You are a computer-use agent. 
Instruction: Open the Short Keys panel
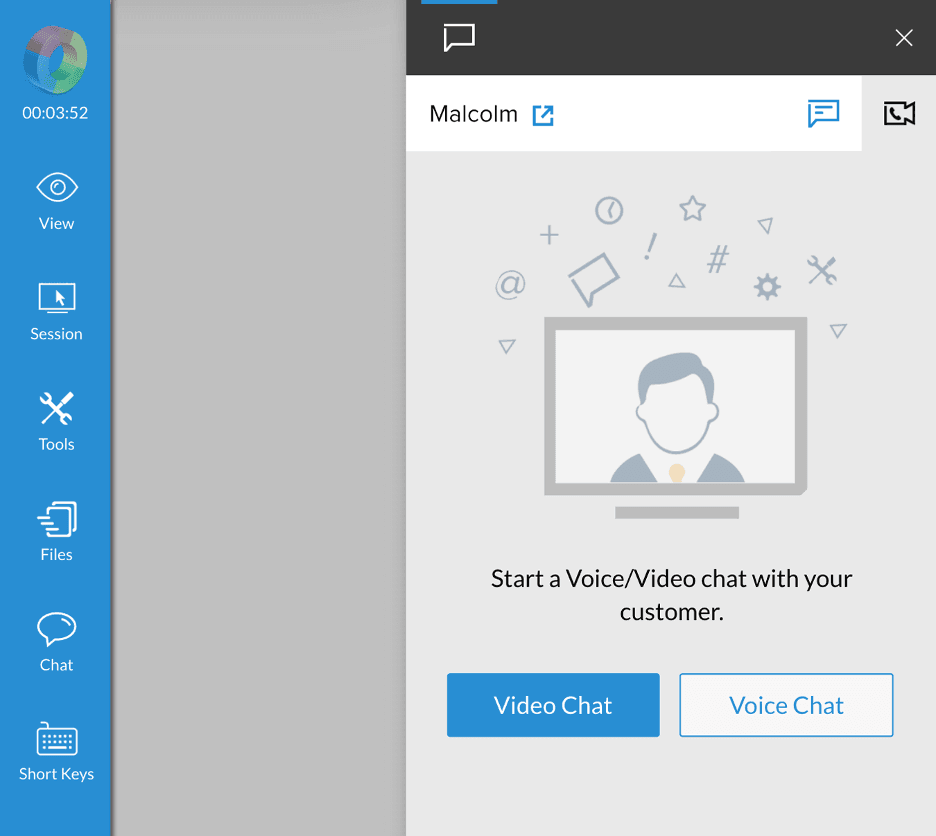click(55, 748)
